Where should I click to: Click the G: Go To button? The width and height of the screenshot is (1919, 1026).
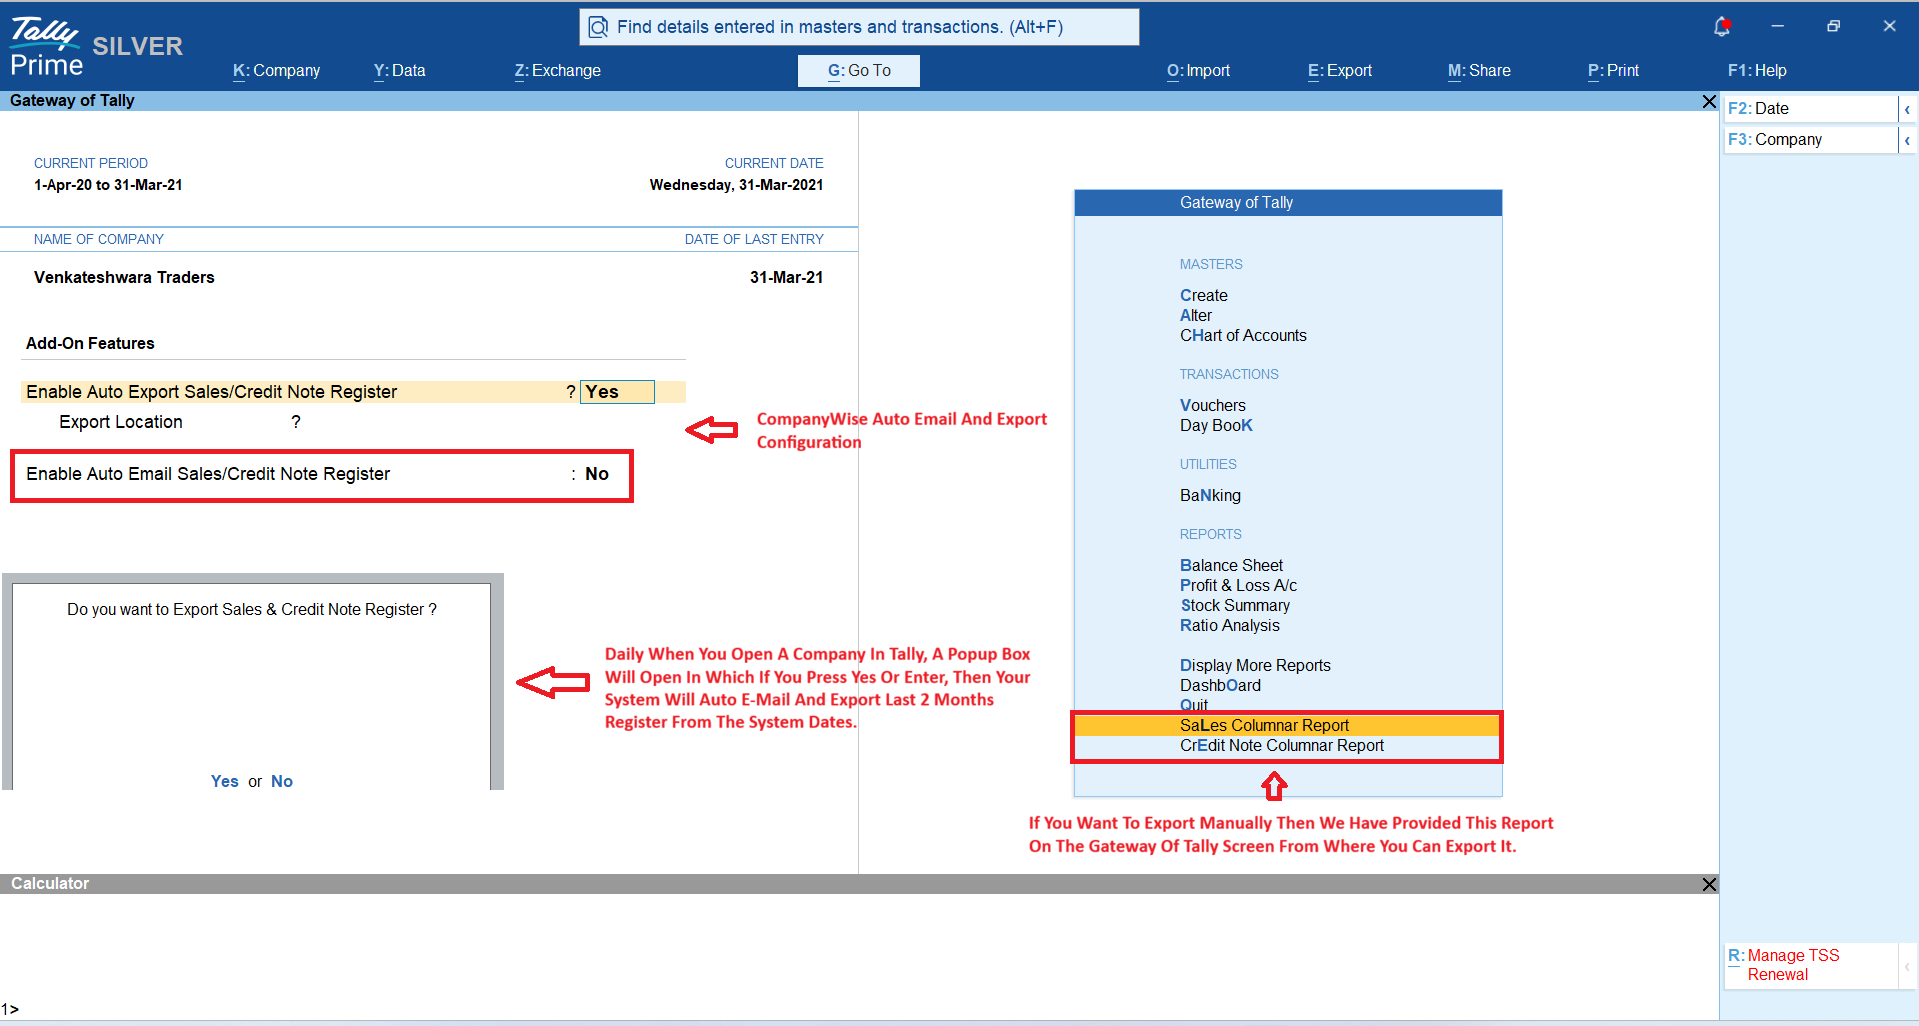(x=859, y=70)
